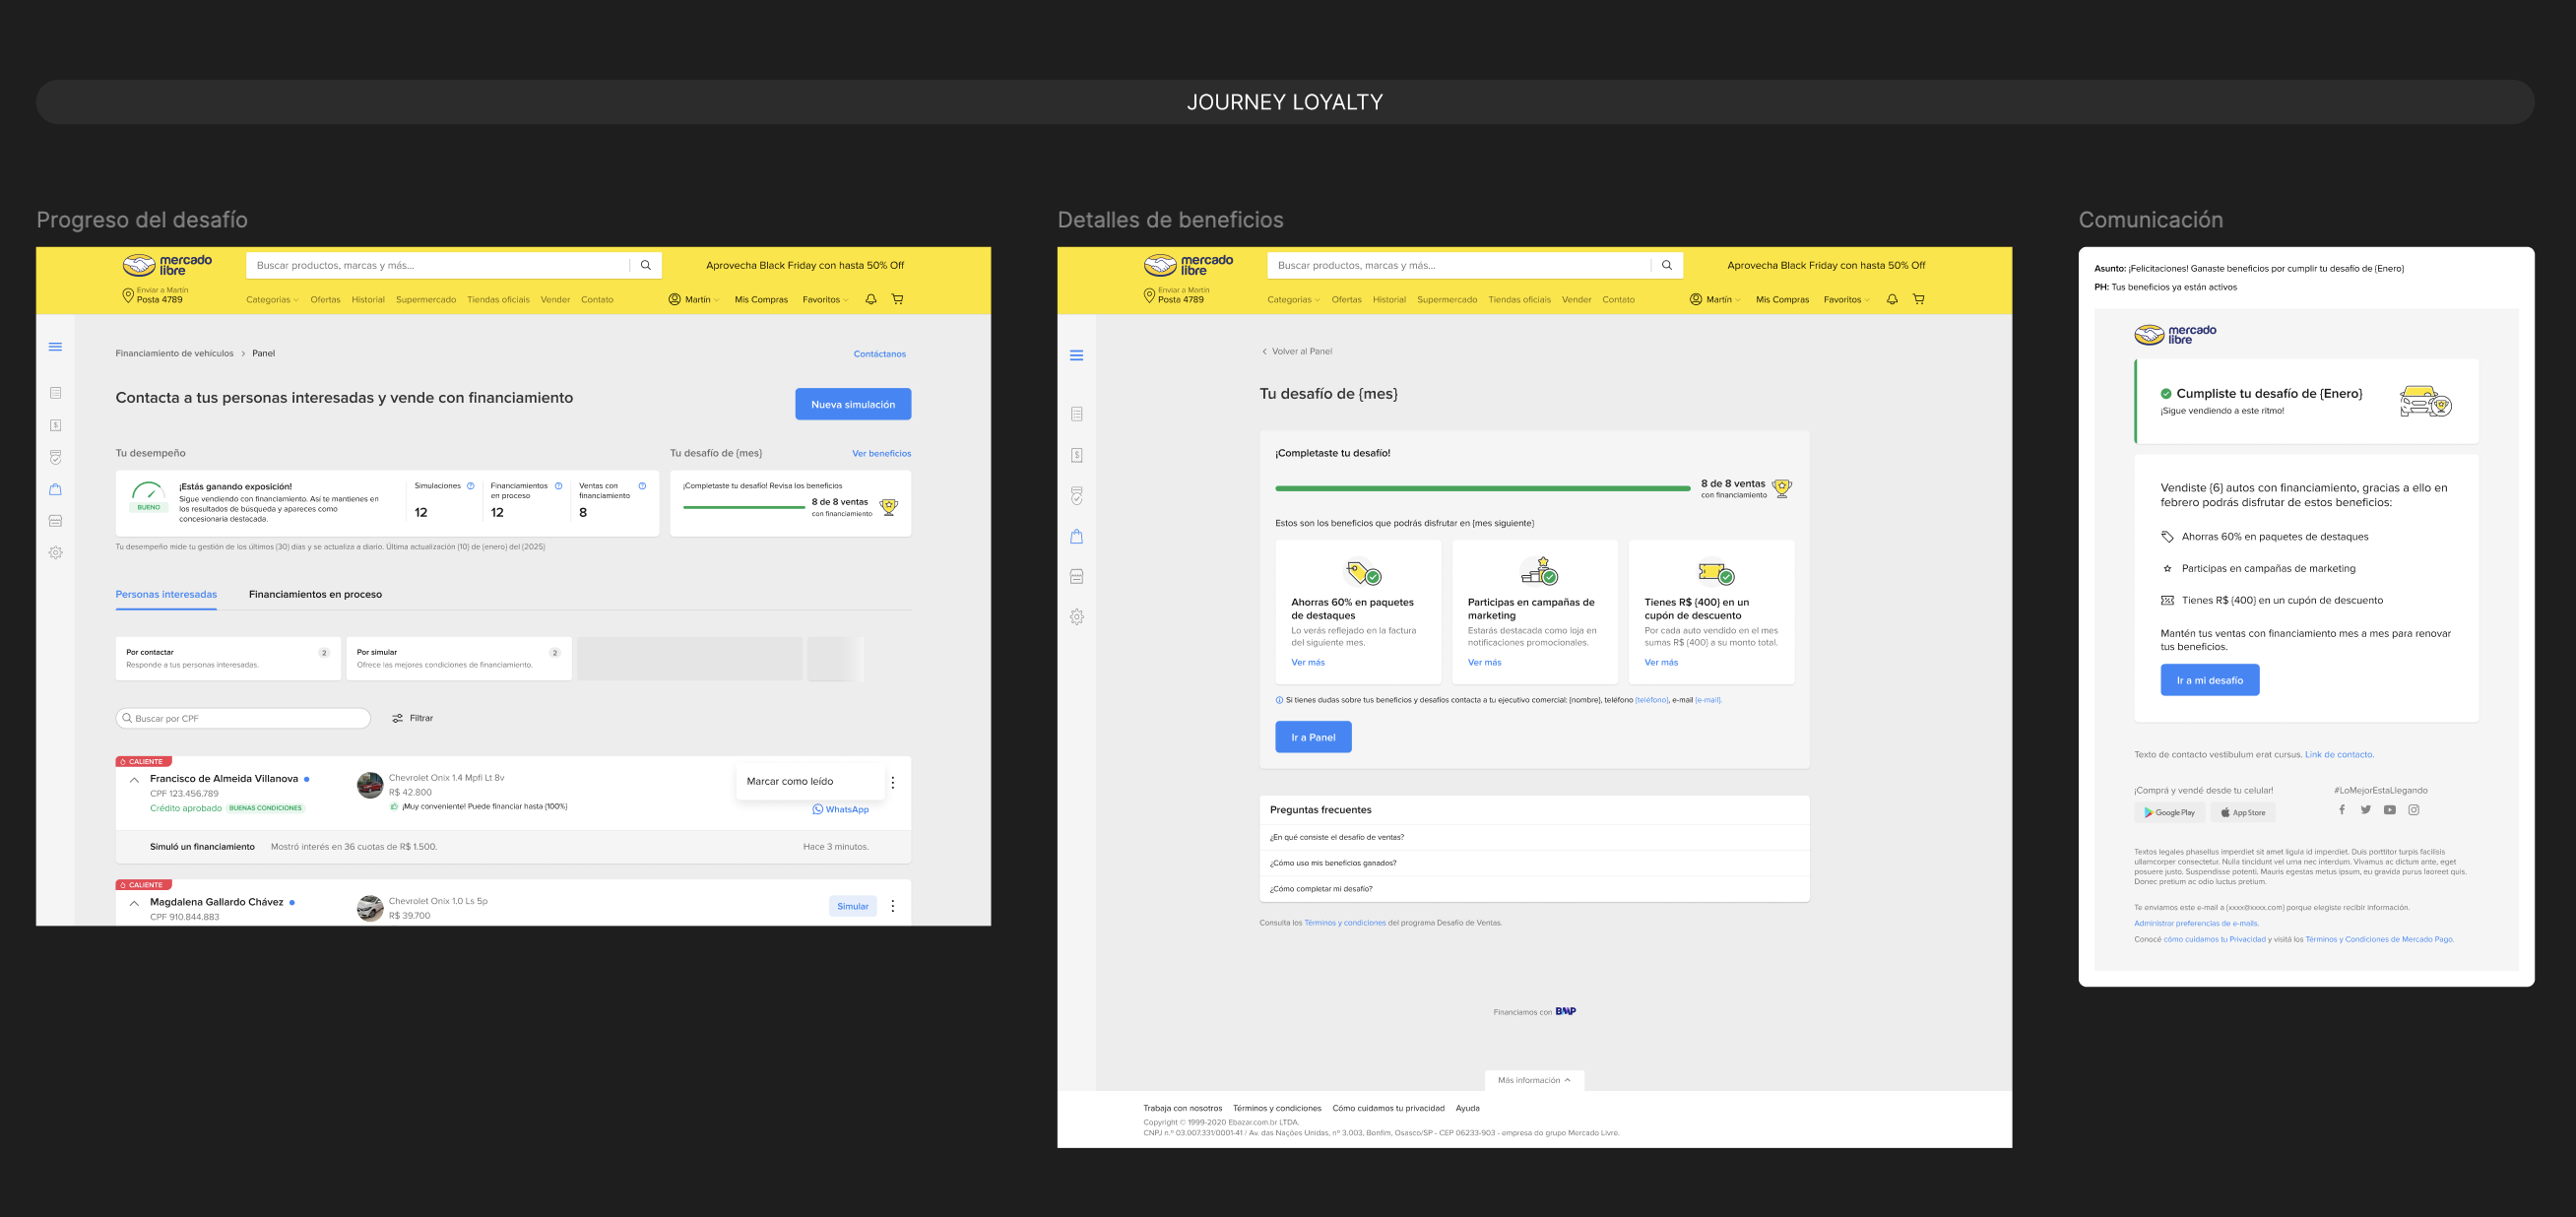The width and height of the screenshot is (2576, 1217).
Task: Open hamburger menu in Detalles de beneficios panel
Action: [1077, 355]
